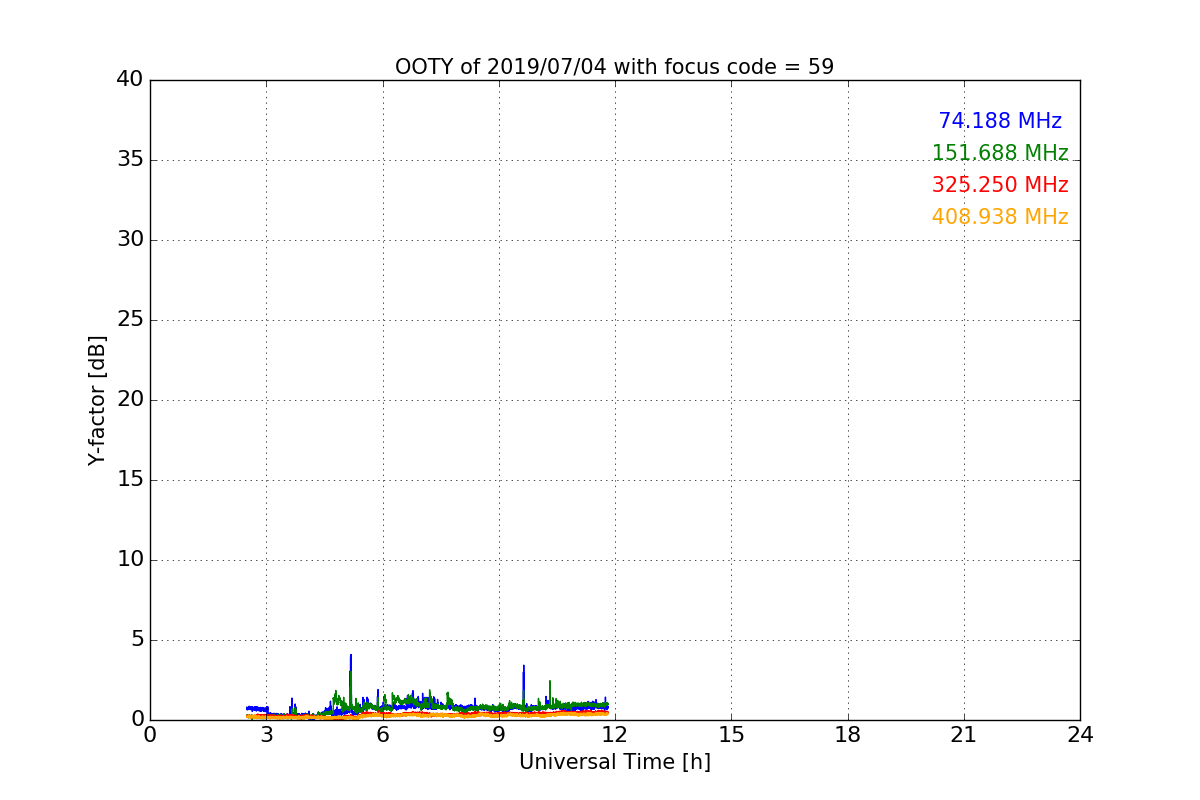Click the y-axis tick label 10

point(130,560)
